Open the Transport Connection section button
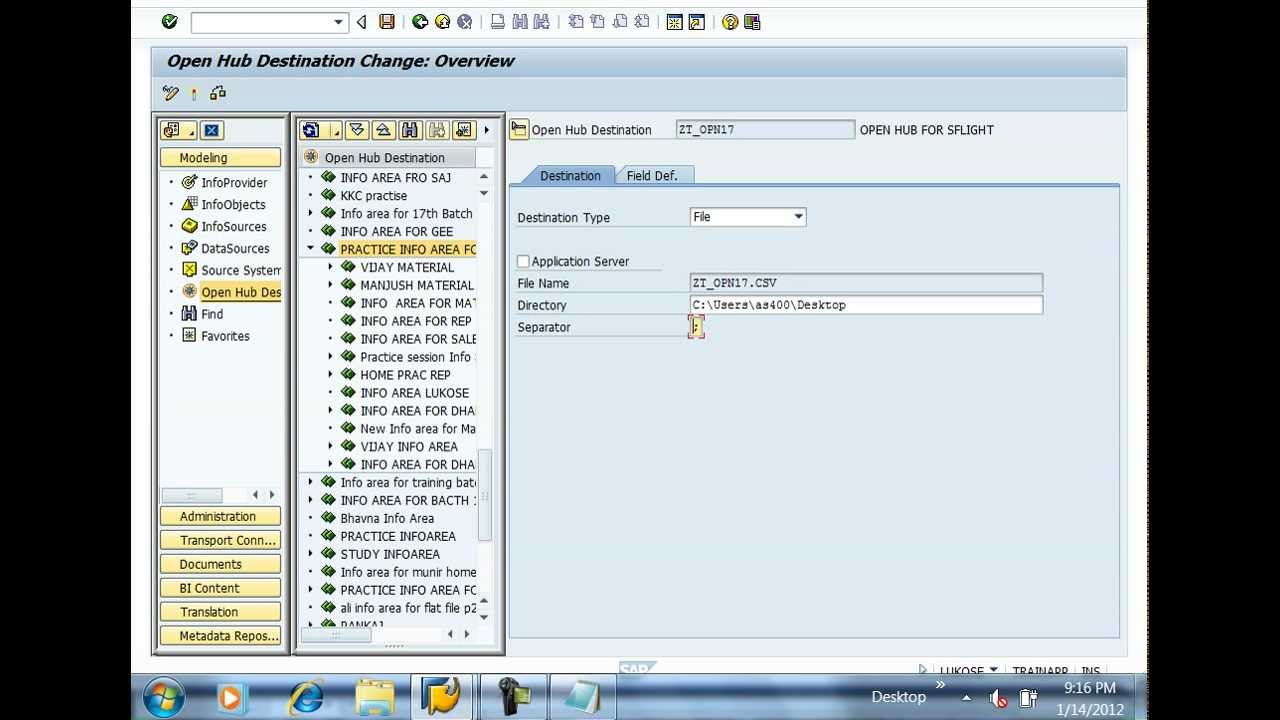1280x720 pixels. (x=220, y=540)
